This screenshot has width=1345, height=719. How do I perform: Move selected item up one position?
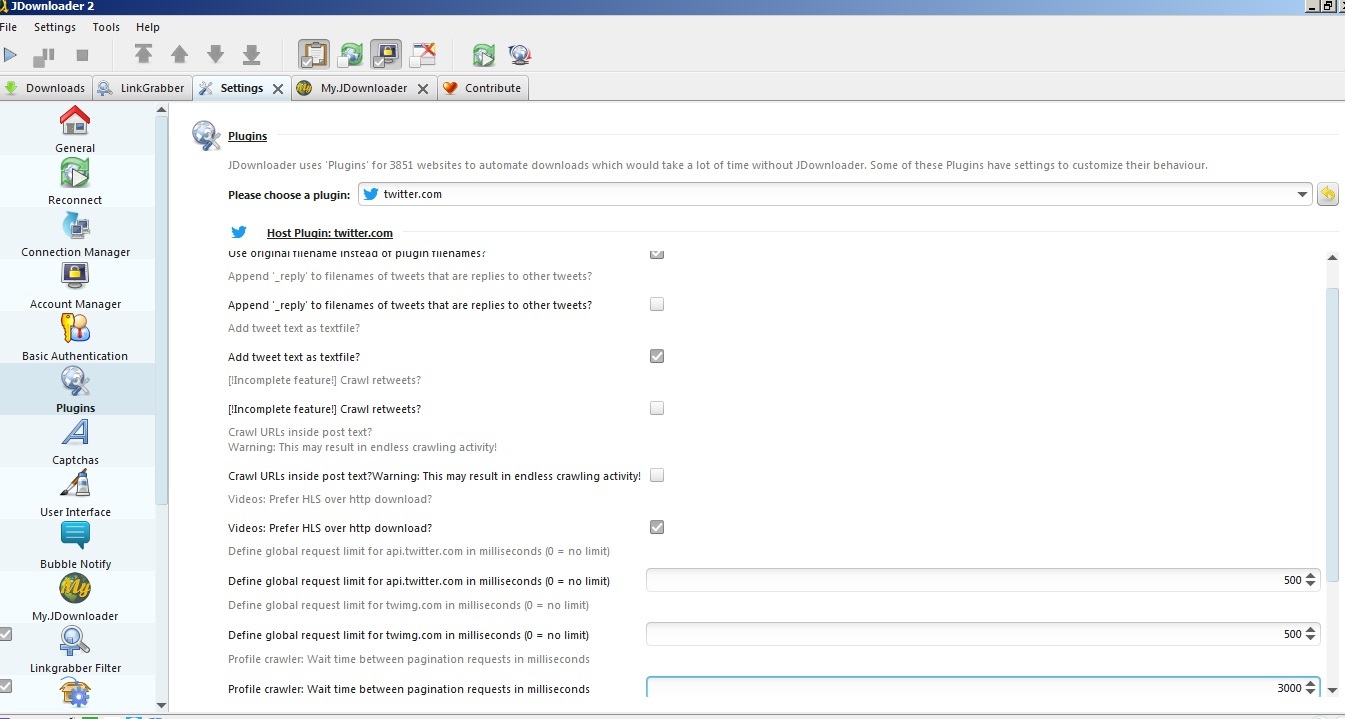tap(180, 55)
